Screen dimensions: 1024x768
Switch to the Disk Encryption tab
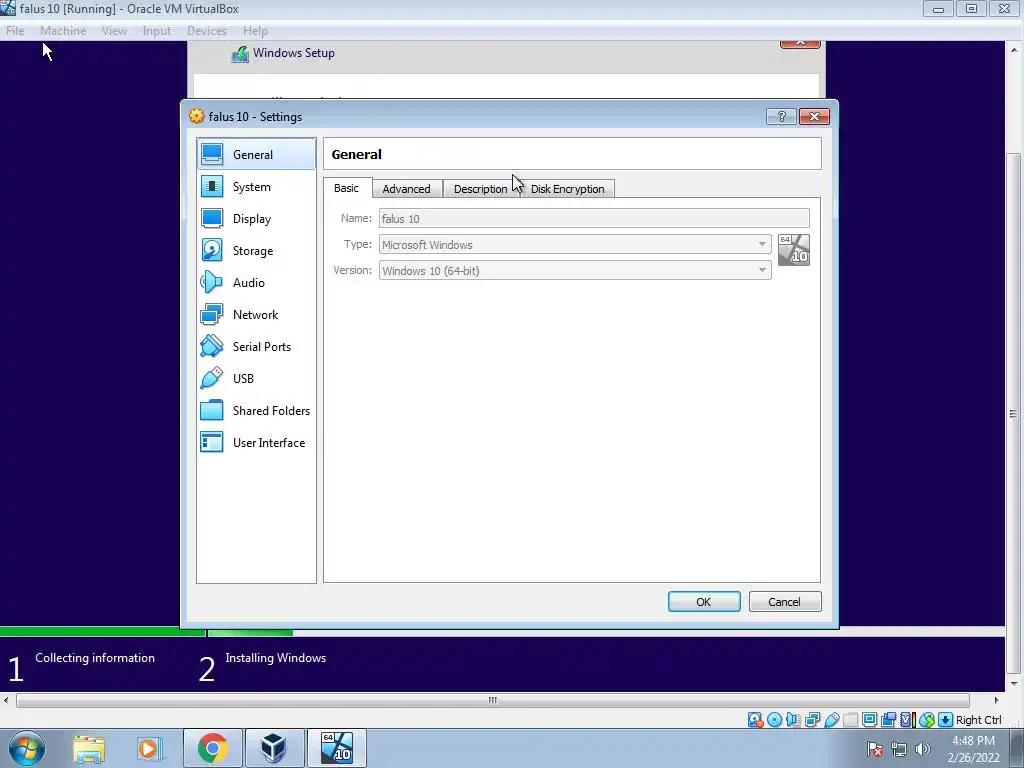pos(568,189)
